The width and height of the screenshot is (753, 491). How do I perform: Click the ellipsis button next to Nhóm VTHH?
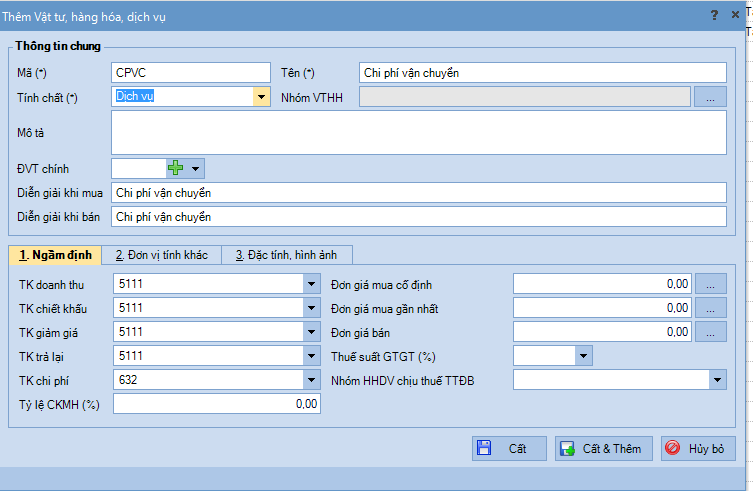pyautogui.click(x=710, y=97)
